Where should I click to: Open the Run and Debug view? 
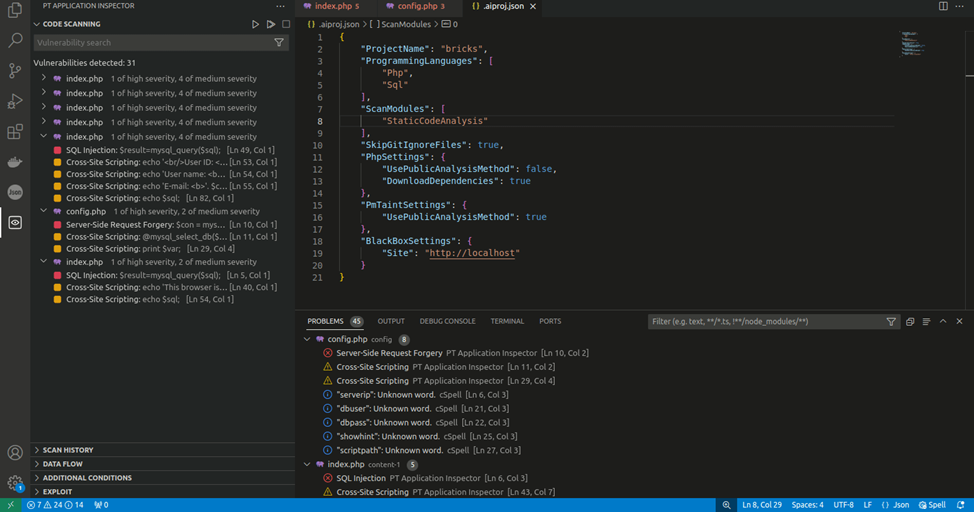tap(15, 101)
